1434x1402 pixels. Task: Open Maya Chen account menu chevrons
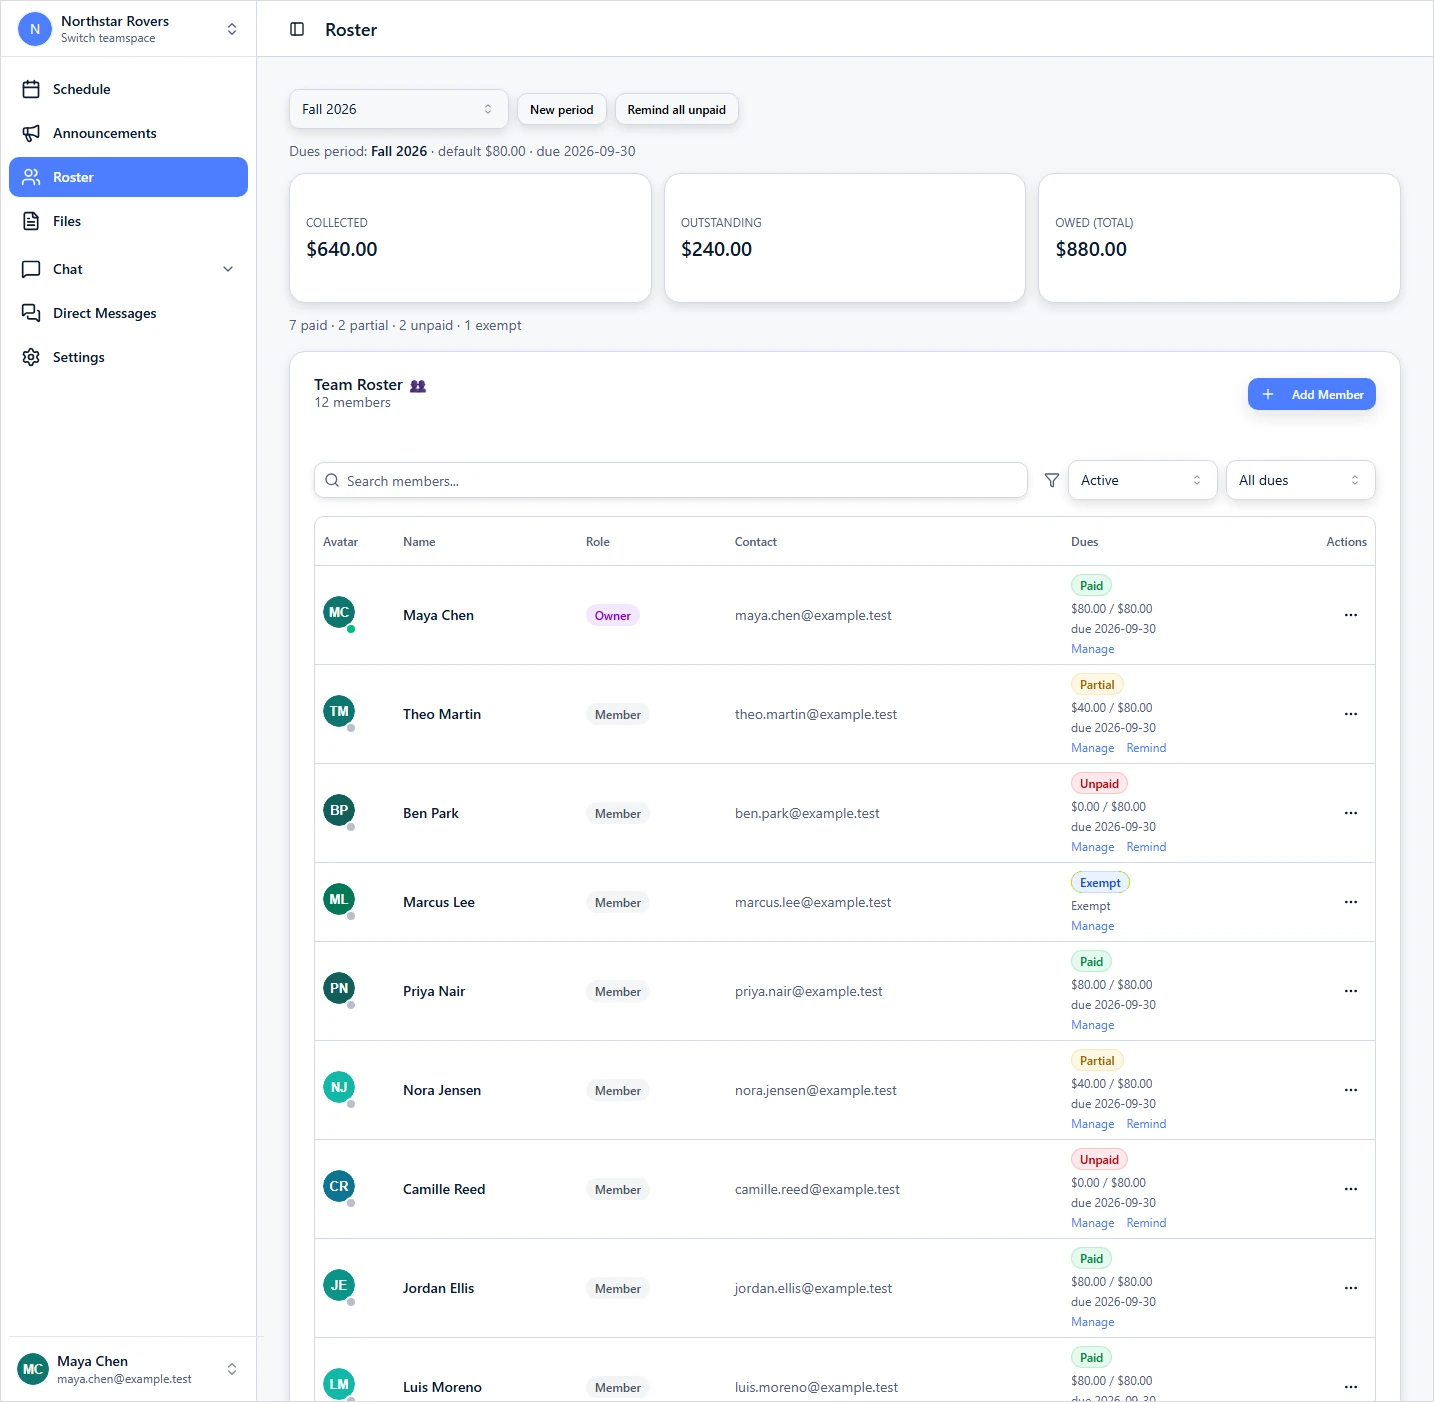point(232,1369)
